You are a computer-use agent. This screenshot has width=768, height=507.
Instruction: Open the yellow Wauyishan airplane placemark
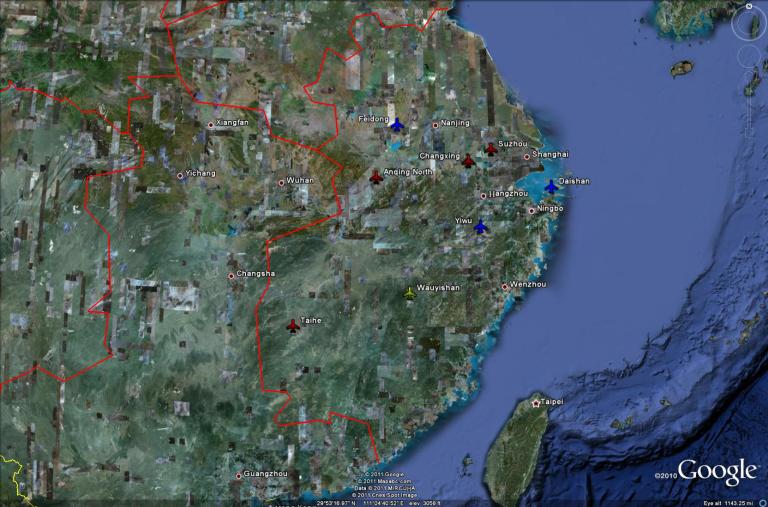(x=408, y=293)
